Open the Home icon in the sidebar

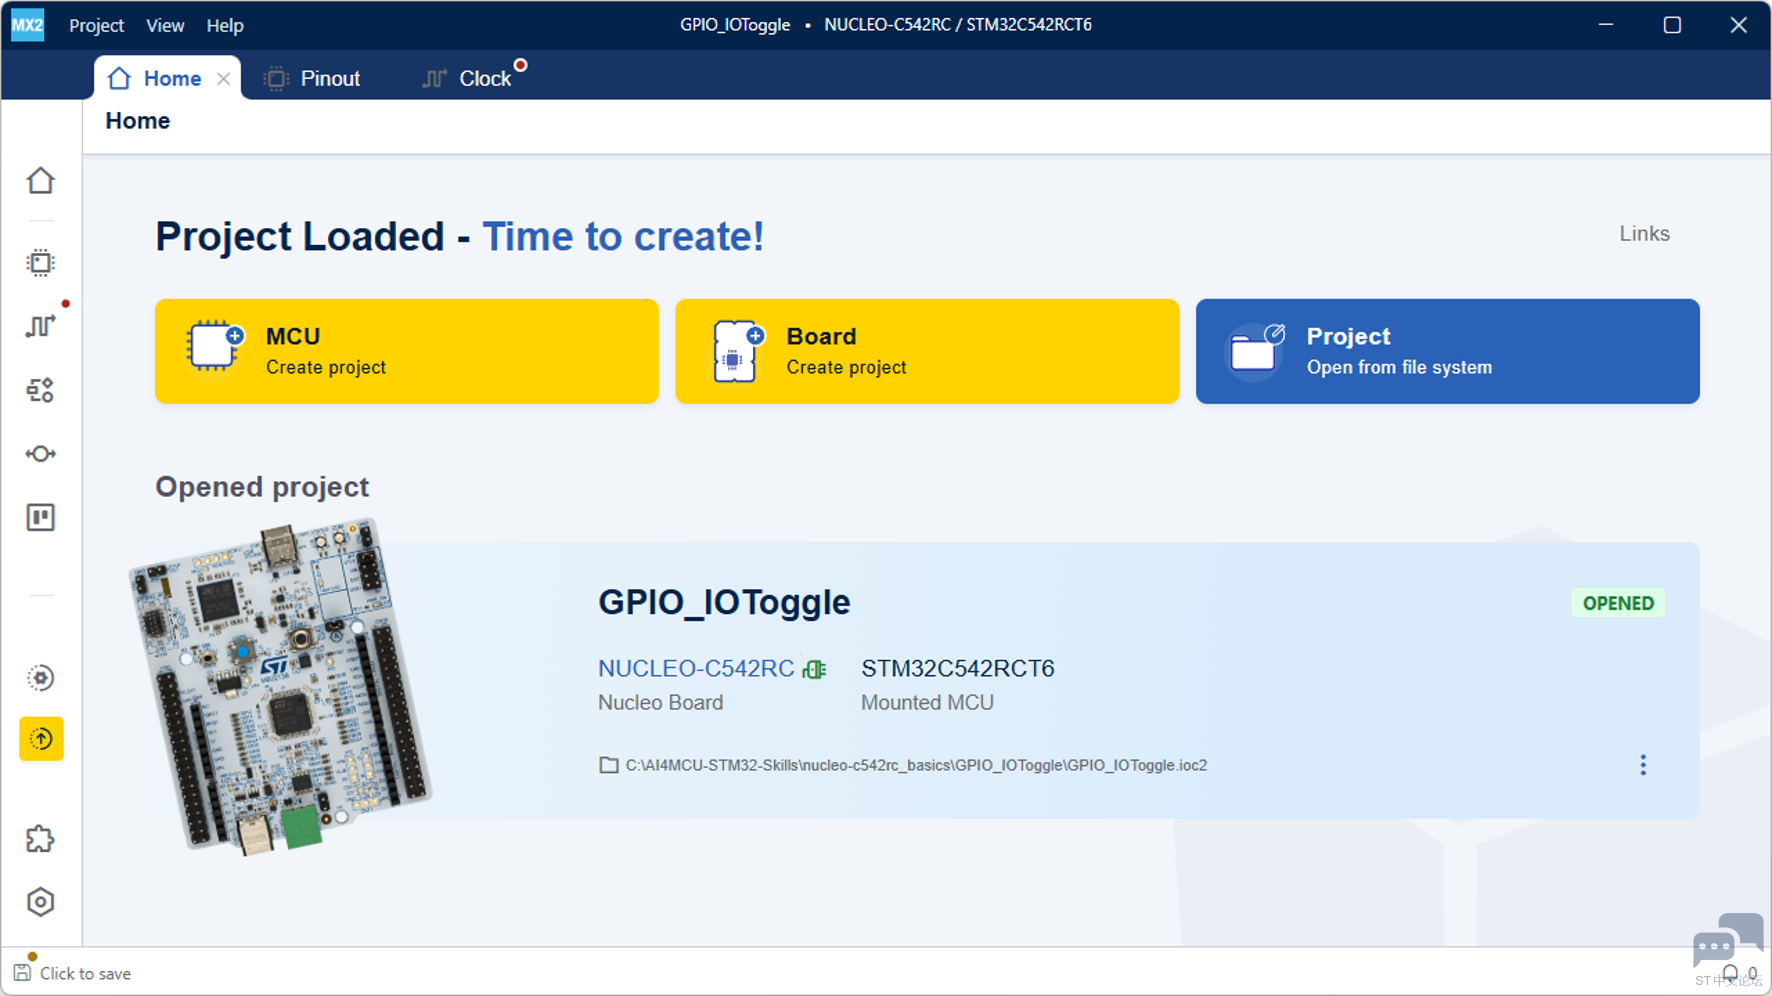[x=41, y=181]
